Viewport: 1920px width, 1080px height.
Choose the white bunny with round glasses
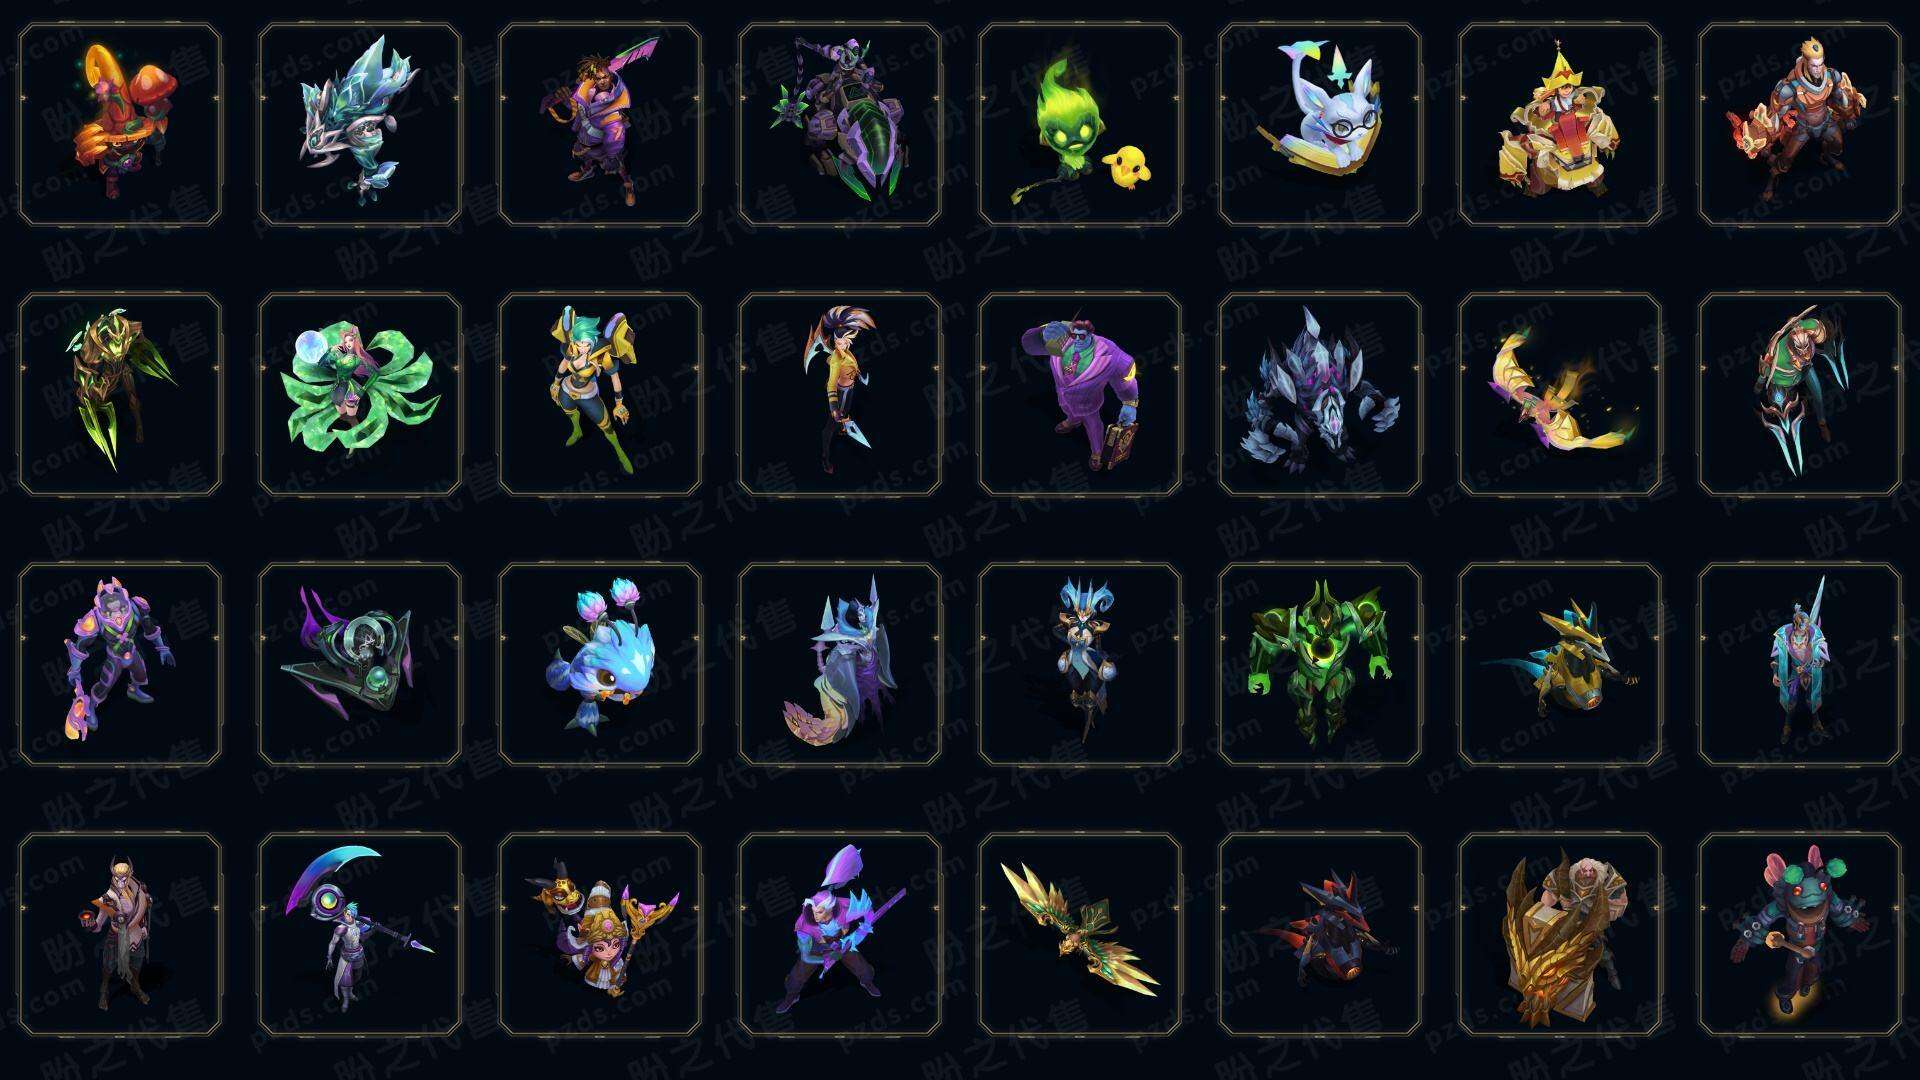tap(1320, 124)
